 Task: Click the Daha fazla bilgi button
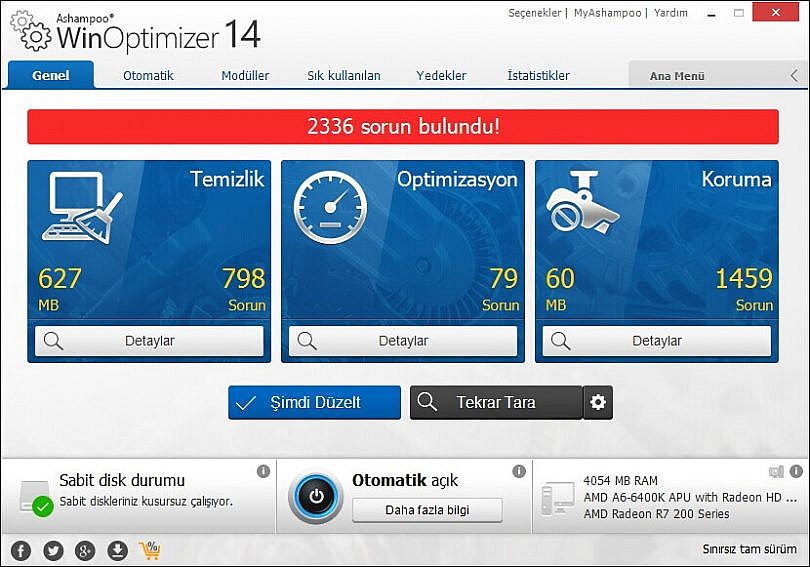[x=427, y=510]
